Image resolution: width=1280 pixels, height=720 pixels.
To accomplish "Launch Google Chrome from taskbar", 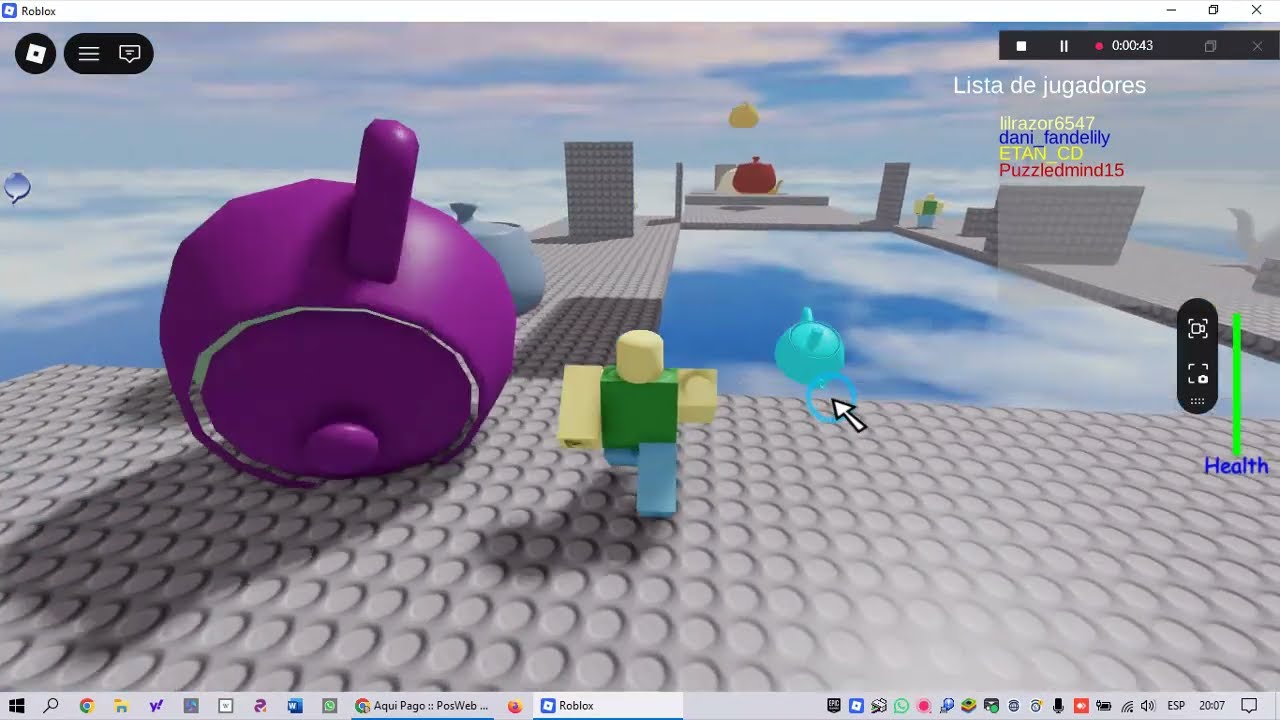I will pyautogui.click(x=87, y=706).
